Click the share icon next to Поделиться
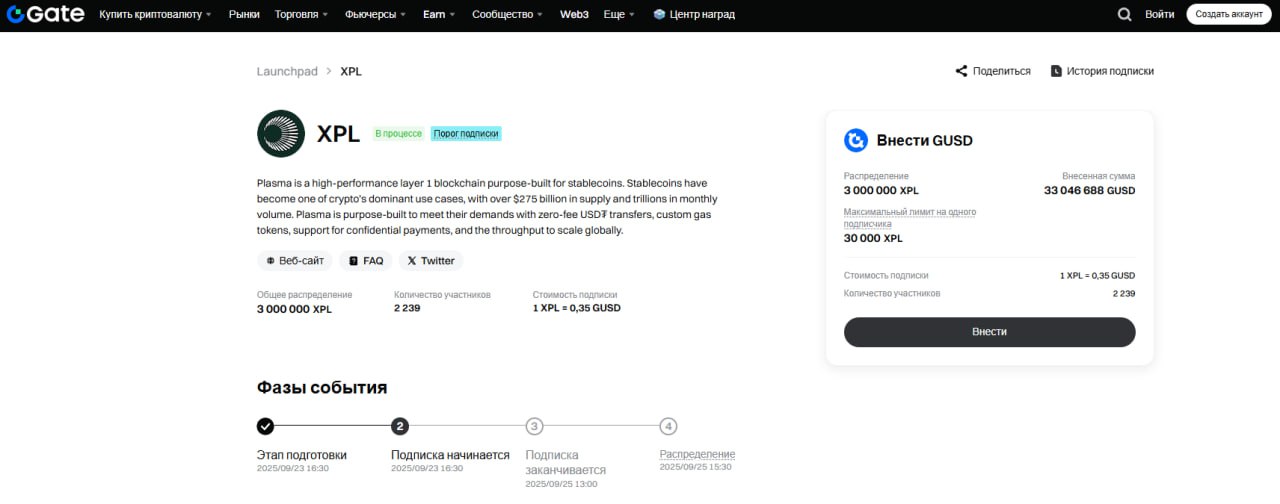Screen dimensions: 1280x504 tap(961, 71)
